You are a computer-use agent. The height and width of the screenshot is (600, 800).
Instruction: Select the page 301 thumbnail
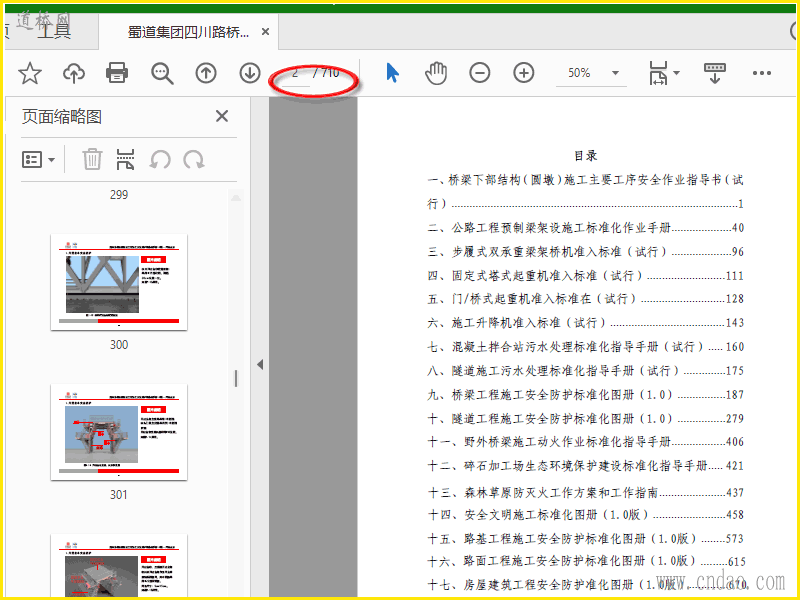click(x=119, y=432)
